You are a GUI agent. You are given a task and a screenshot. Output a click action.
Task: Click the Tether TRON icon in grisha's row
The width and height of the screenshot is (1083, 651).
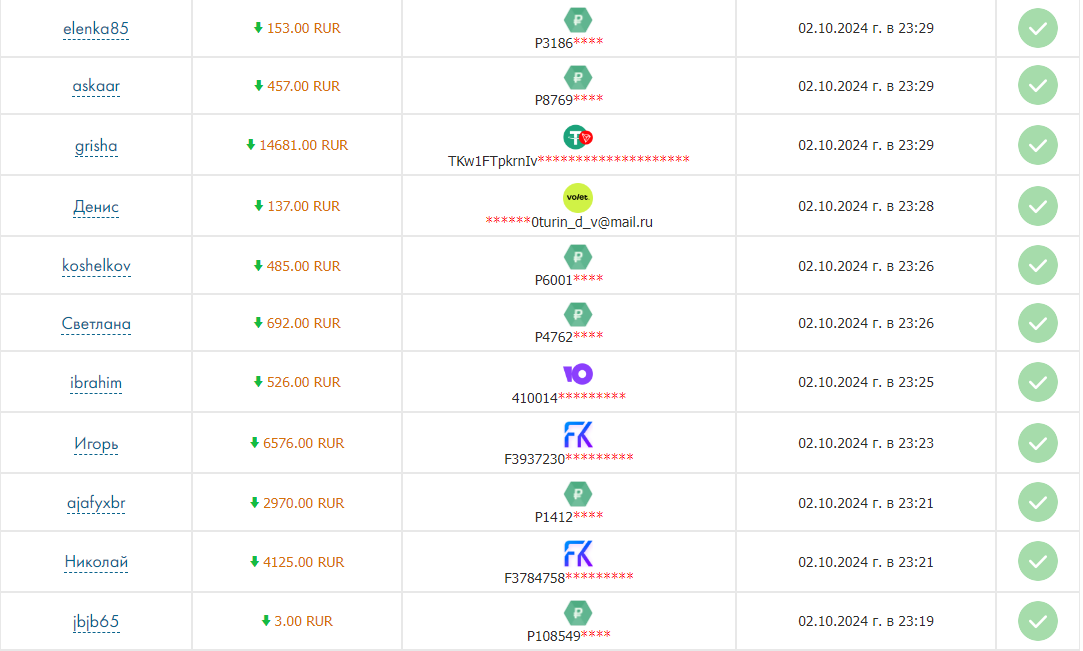click(578, 137)
